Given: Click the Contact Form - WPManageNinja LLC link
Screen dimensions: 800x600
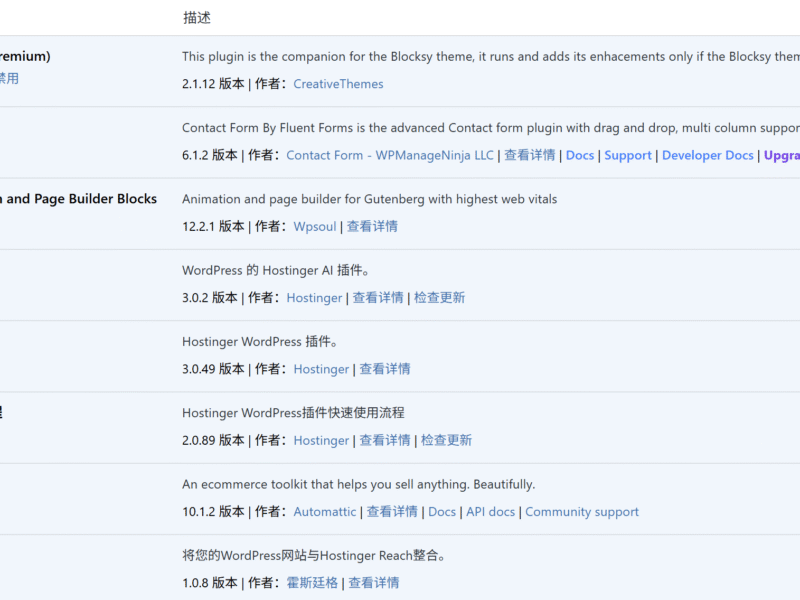Looking at the screenshot, I should [x=390, y=155].
